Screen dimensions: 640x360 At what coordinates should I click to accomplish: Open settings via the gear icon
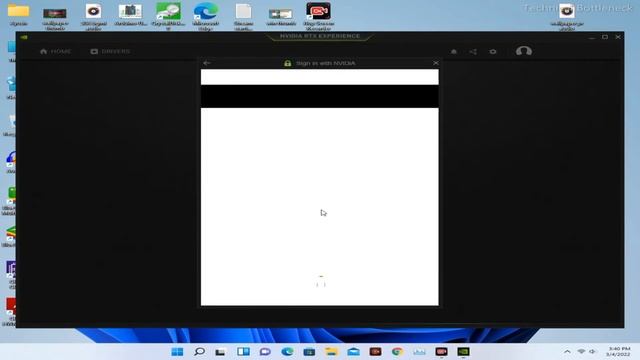[x=493, y=51]
